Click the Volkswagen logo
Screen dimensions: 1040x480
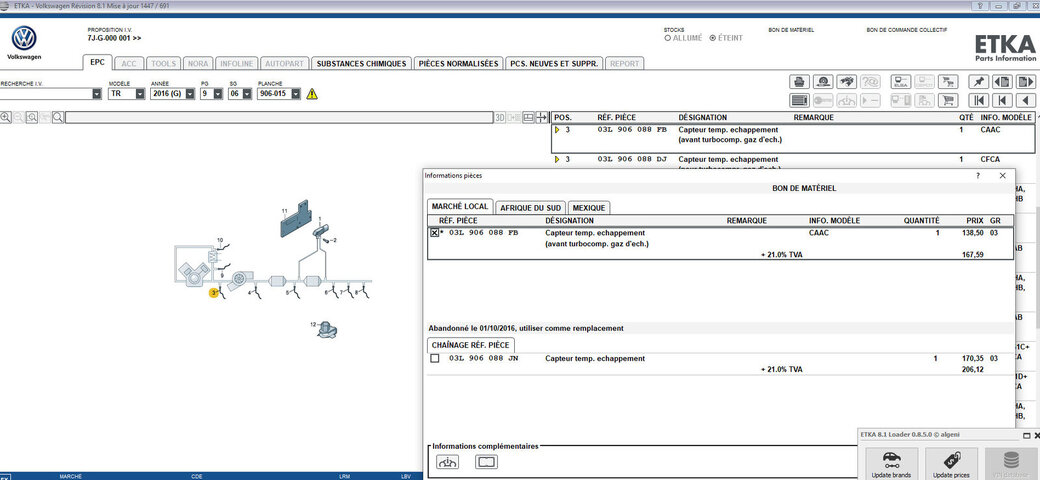coord(24,38)
